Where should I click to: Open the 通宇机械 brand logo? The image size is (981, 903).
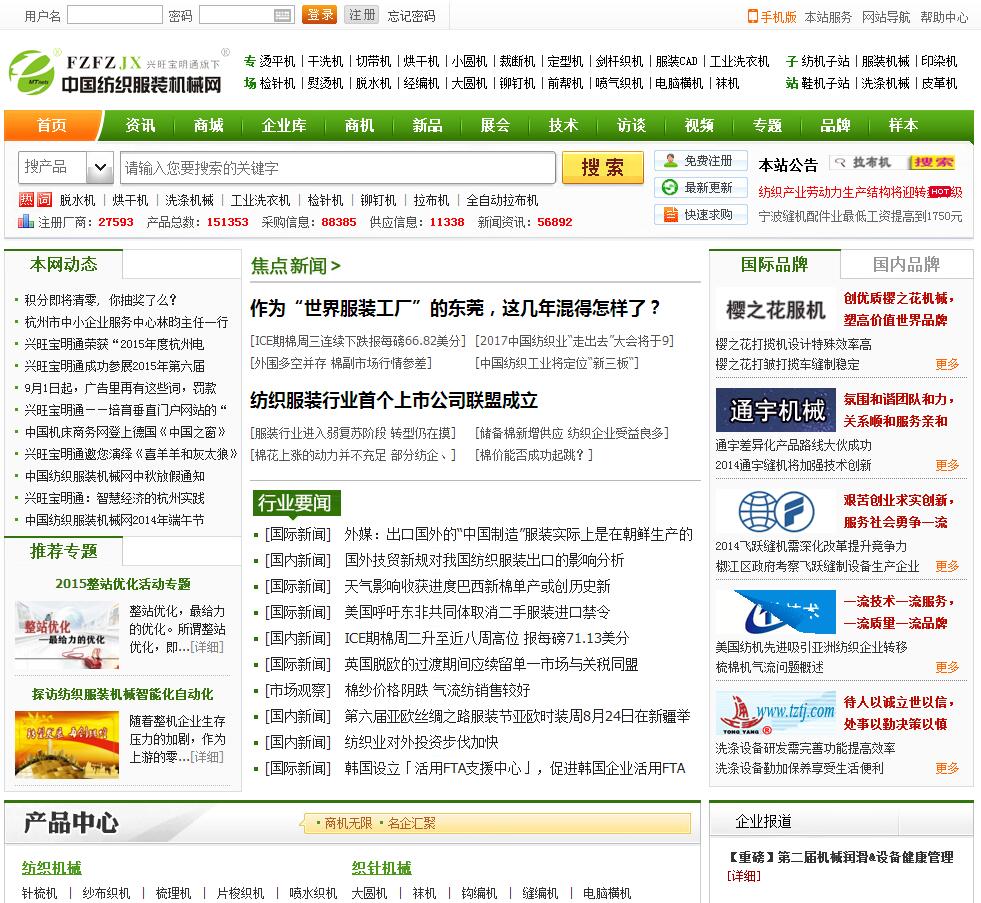pos(775,410)
